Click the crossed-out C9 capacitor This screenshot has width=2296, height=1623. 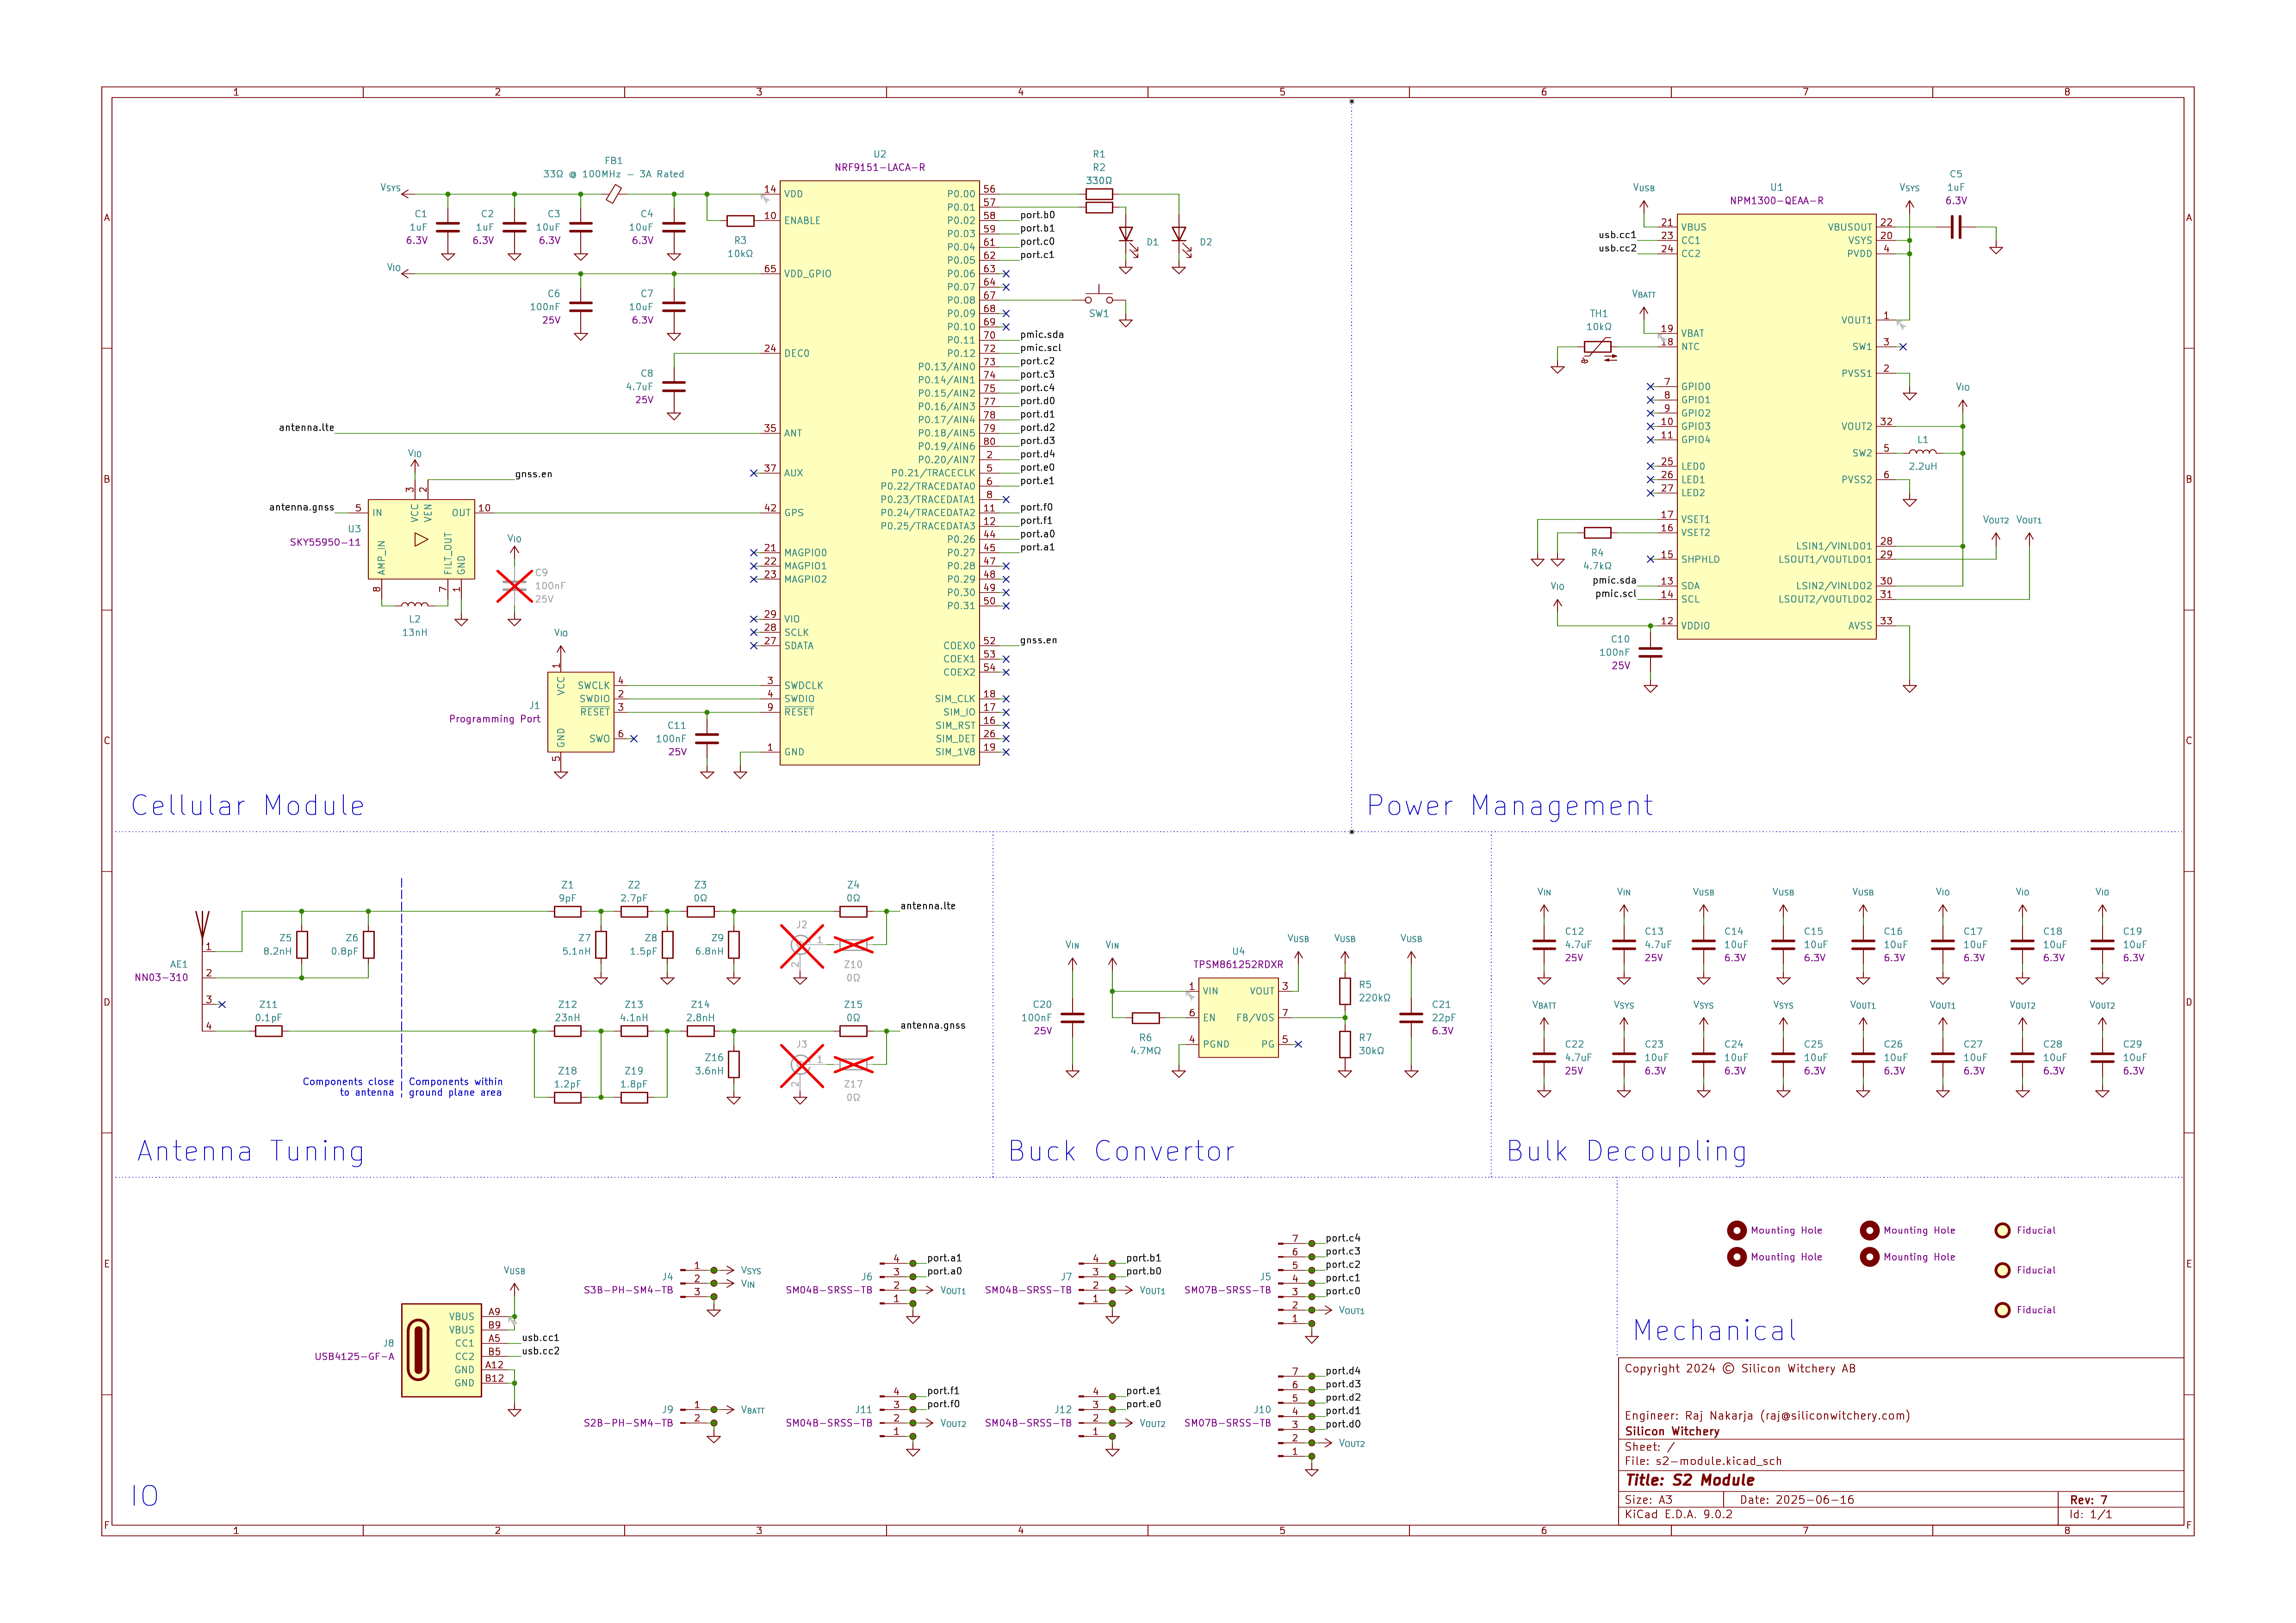click(514, 586)
